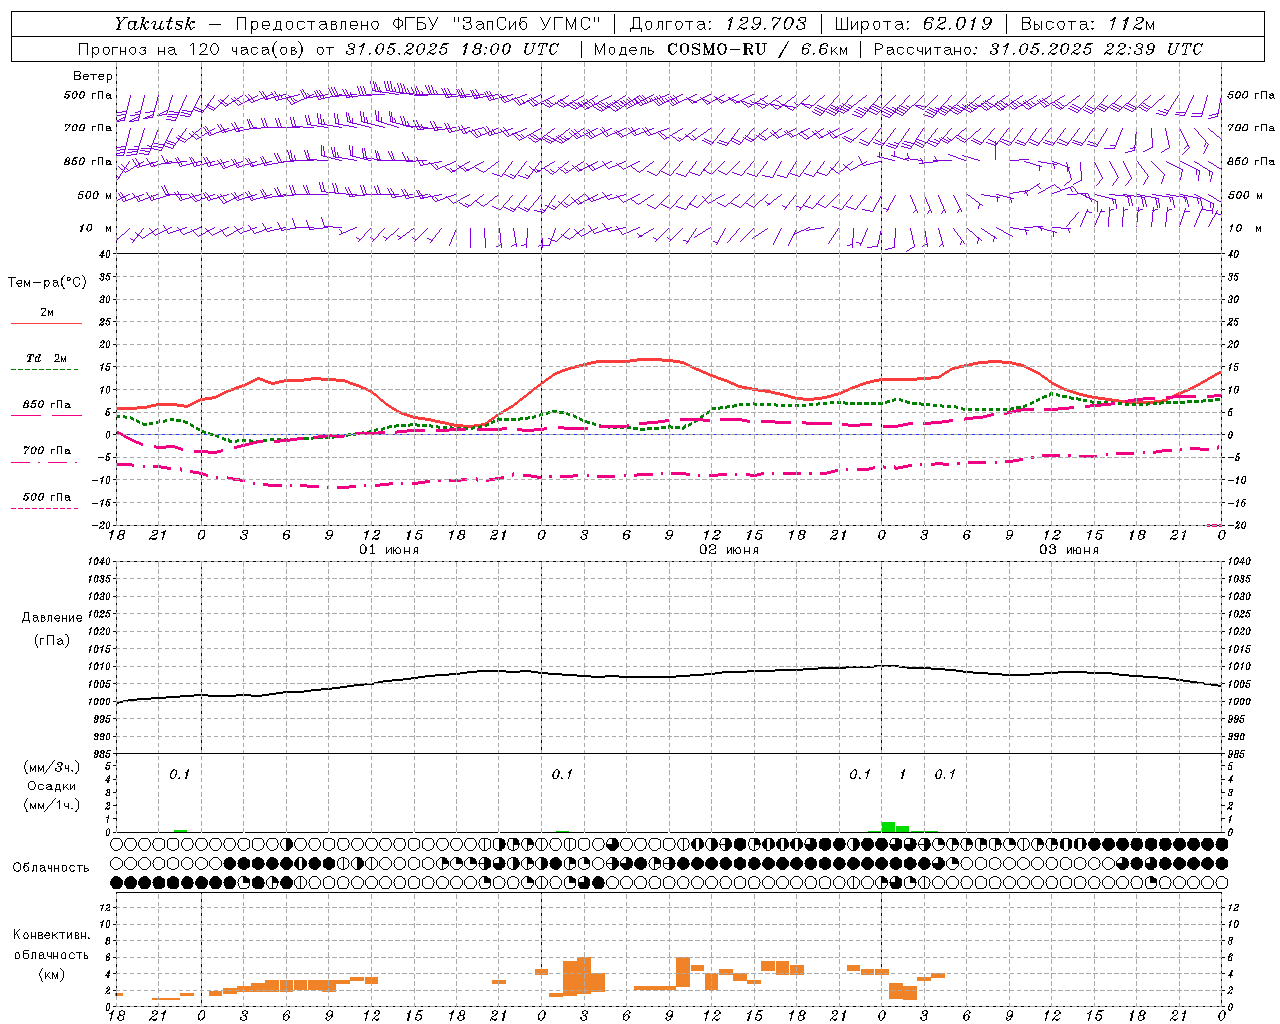Click the '(мм/3ч.)' precipitation unit label
1280x1024 pixels.
point(52,767)
